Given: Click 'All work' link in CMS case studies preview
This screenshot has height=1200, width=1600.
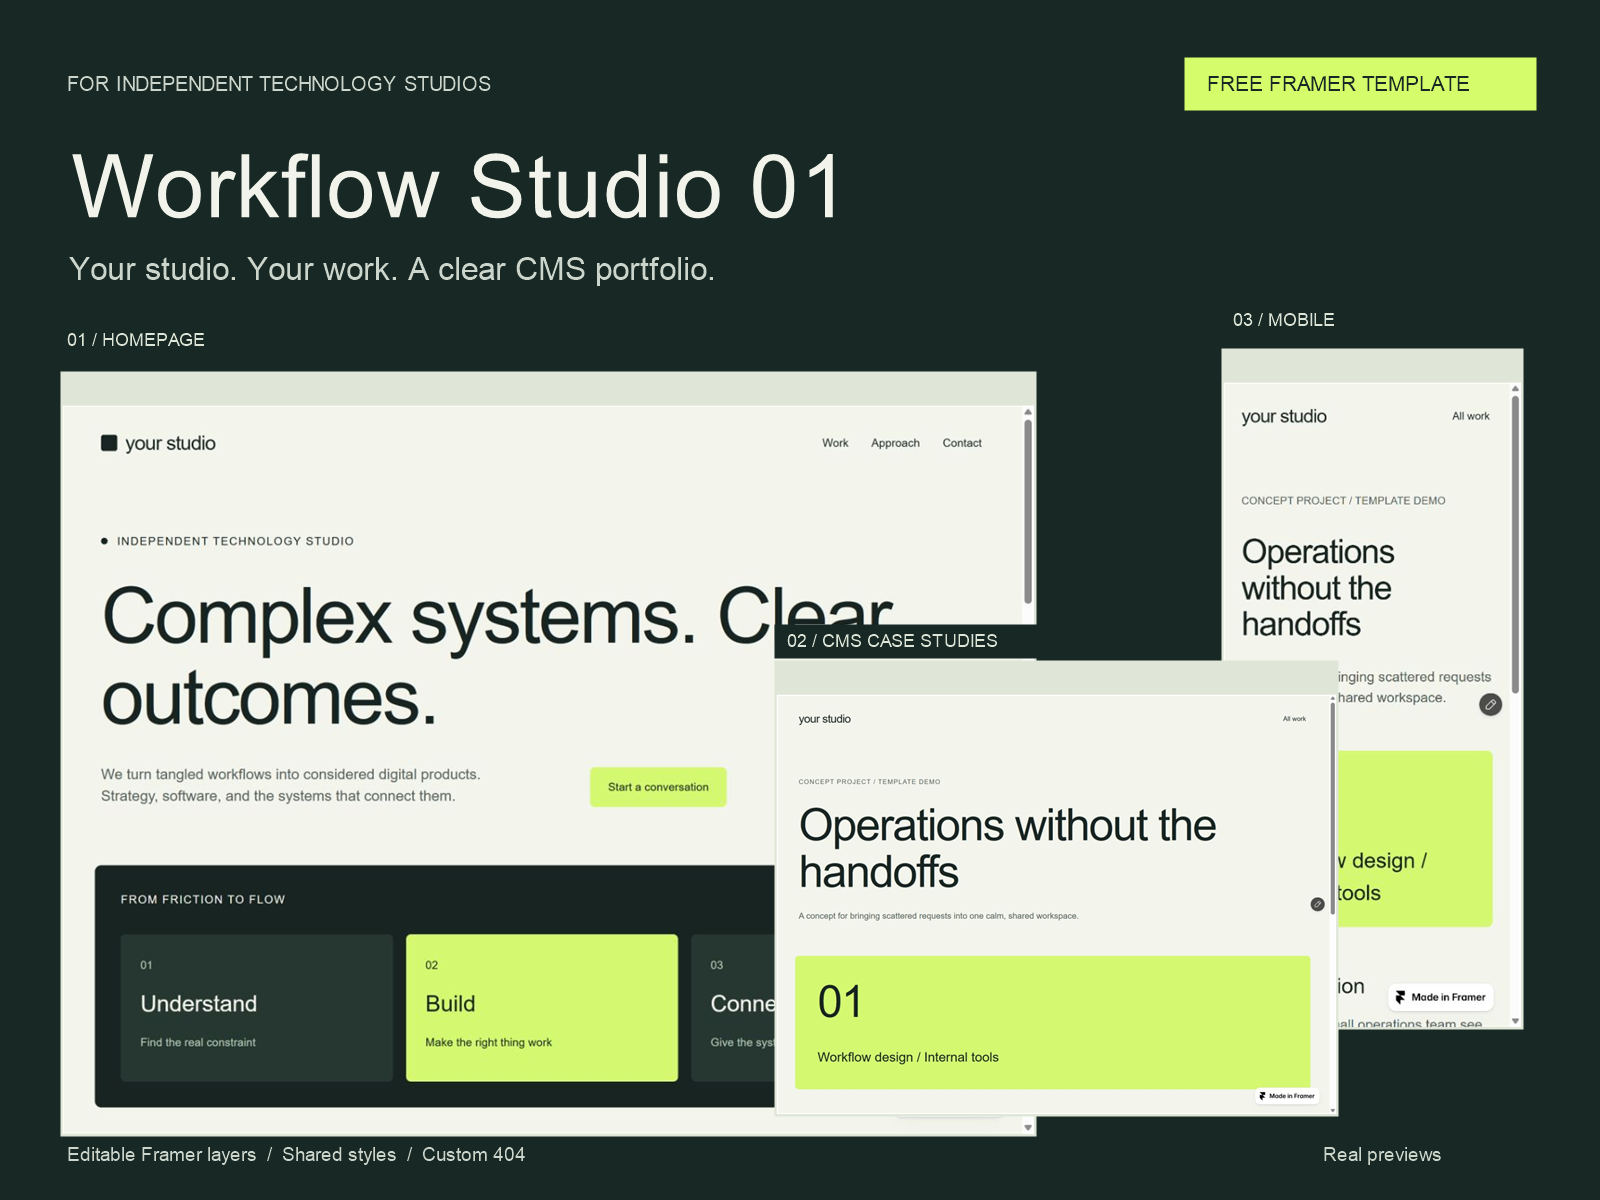Looking at the screenshot, I should (1294, 719).
